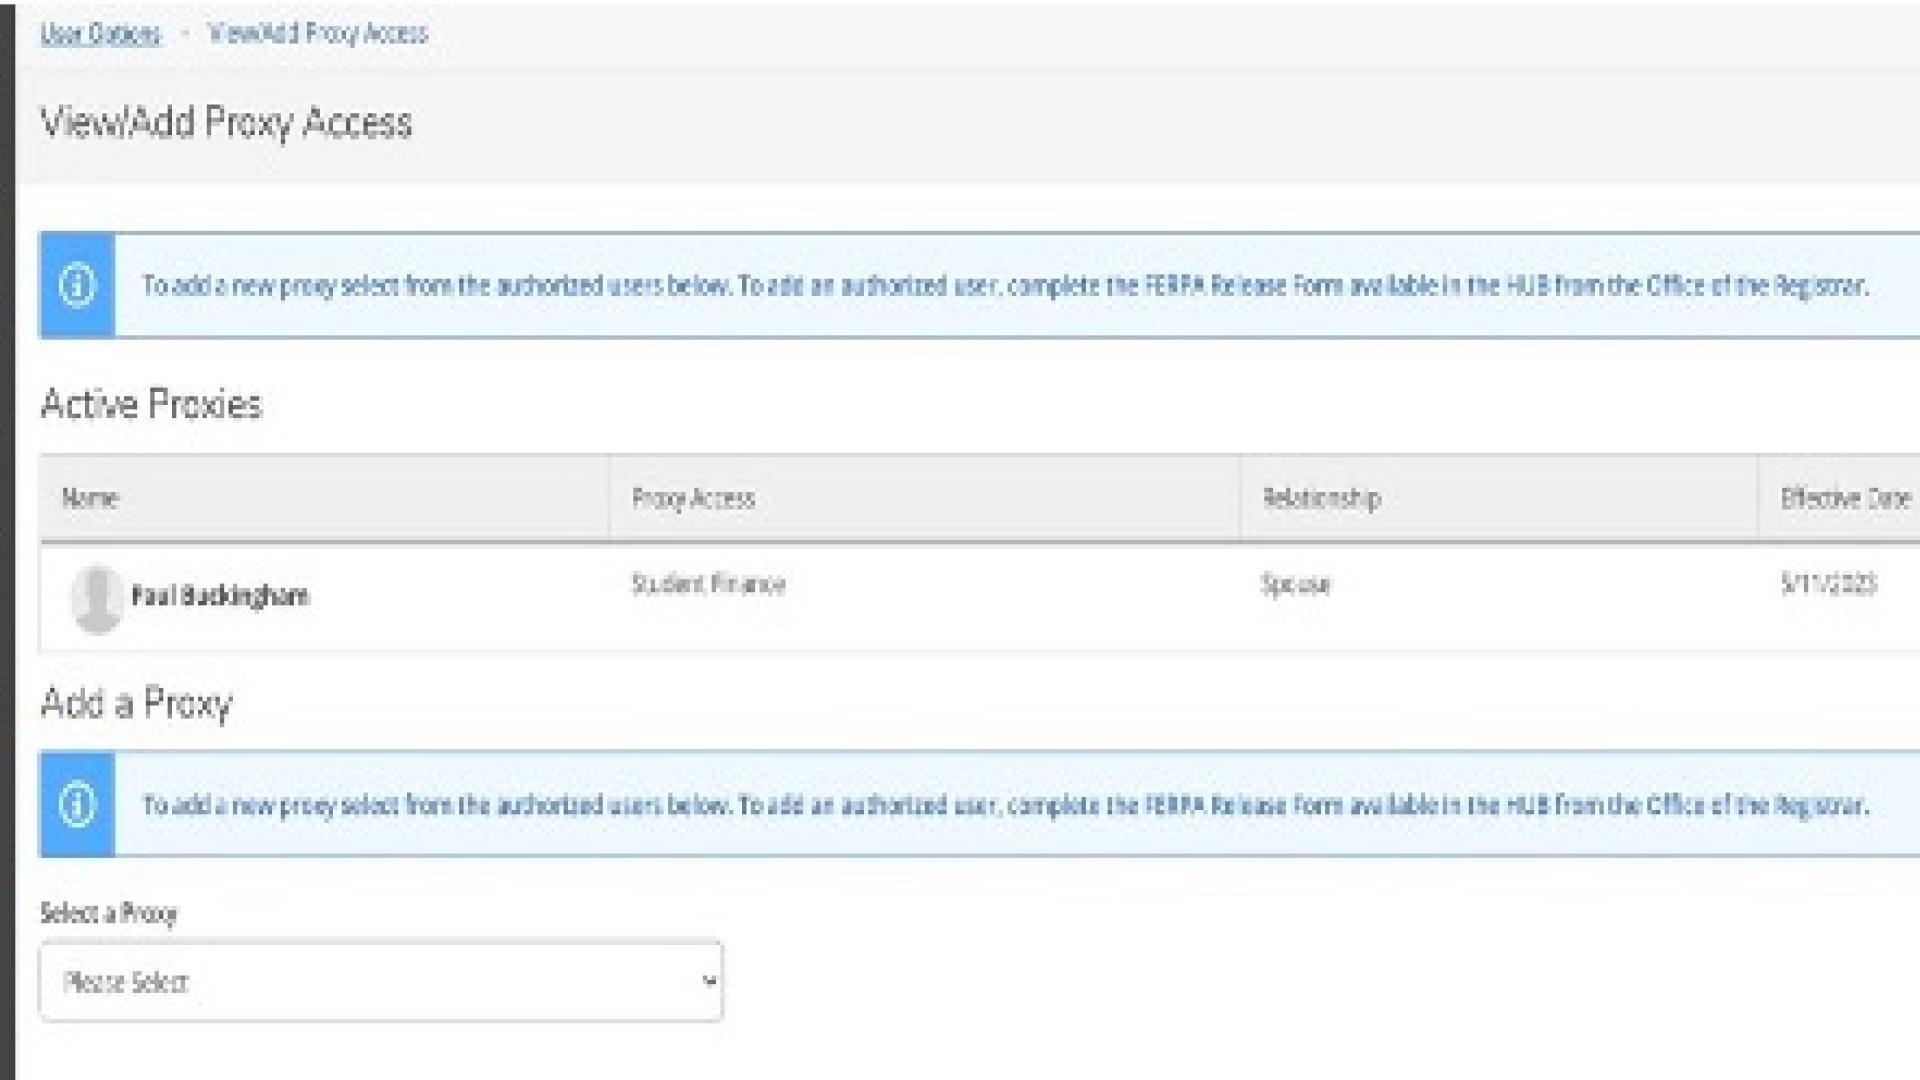This screenshot has width=1920, height=1080.
Task: Click the User Options breadcrumb link
Action: [x=100, y=33]
